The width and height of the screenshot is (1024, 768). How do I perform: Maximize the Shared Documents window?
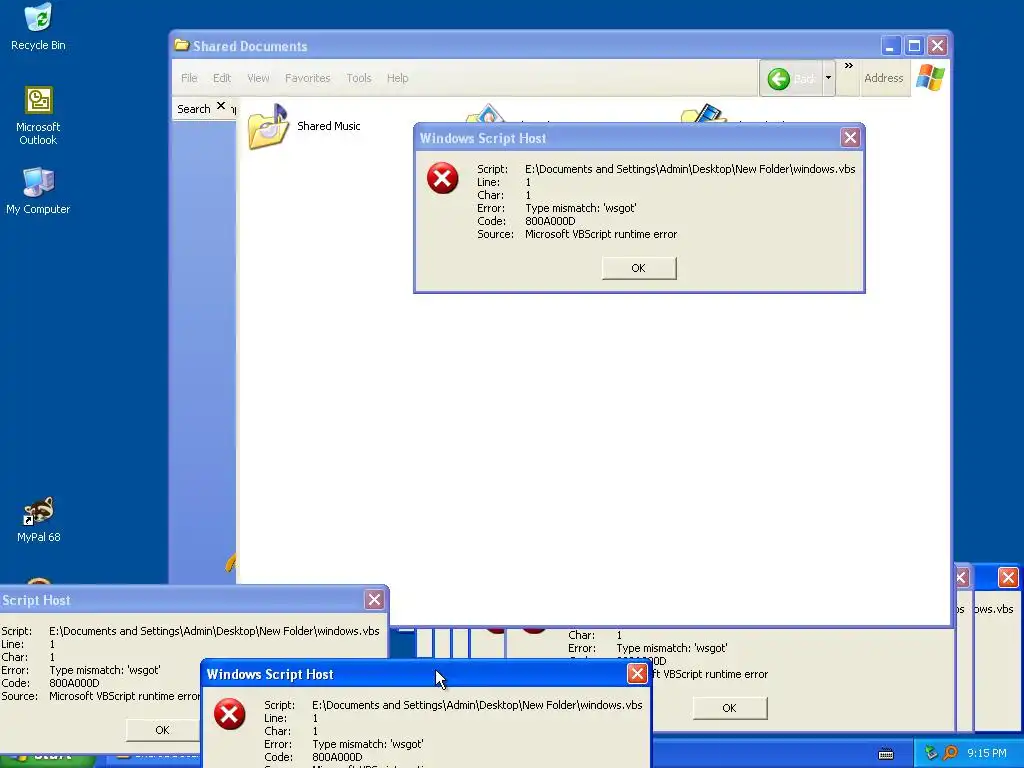(x=914, y=46)
